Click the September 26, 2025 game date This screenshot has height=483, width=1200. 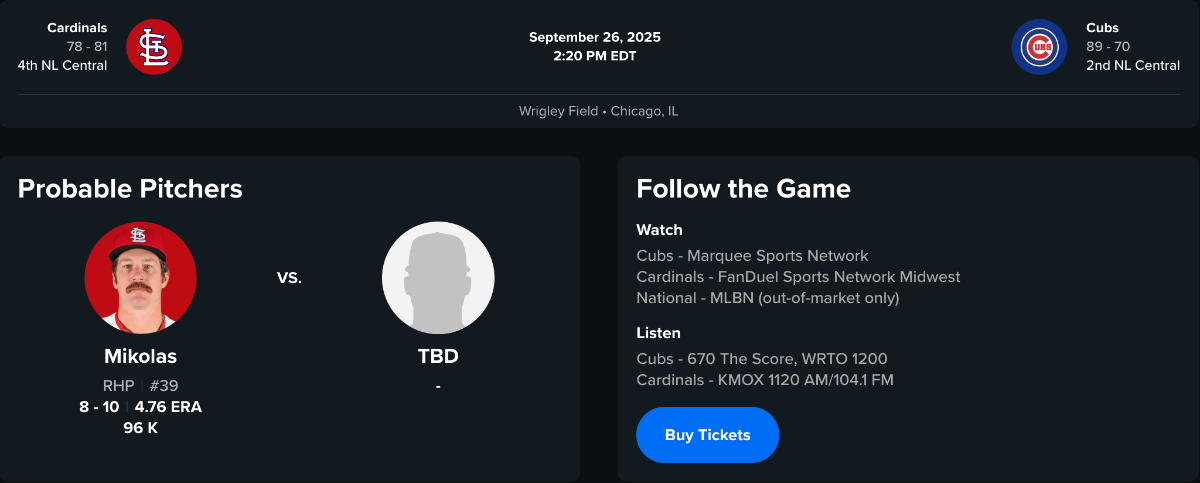pyautogui.click(x=595, y=37)
